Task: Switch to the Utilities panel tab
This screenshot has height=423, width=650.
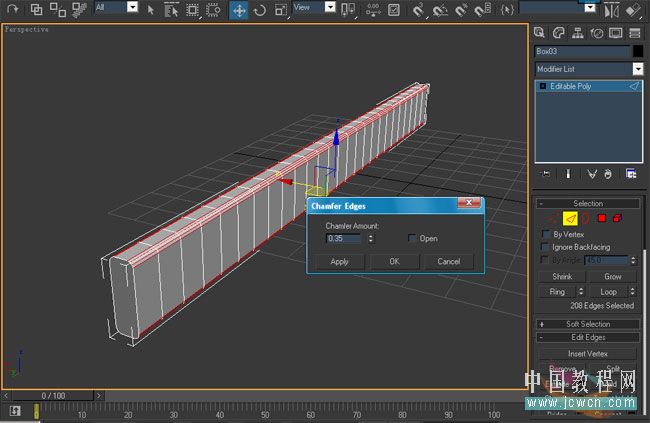Action: (x=635, y=33)
